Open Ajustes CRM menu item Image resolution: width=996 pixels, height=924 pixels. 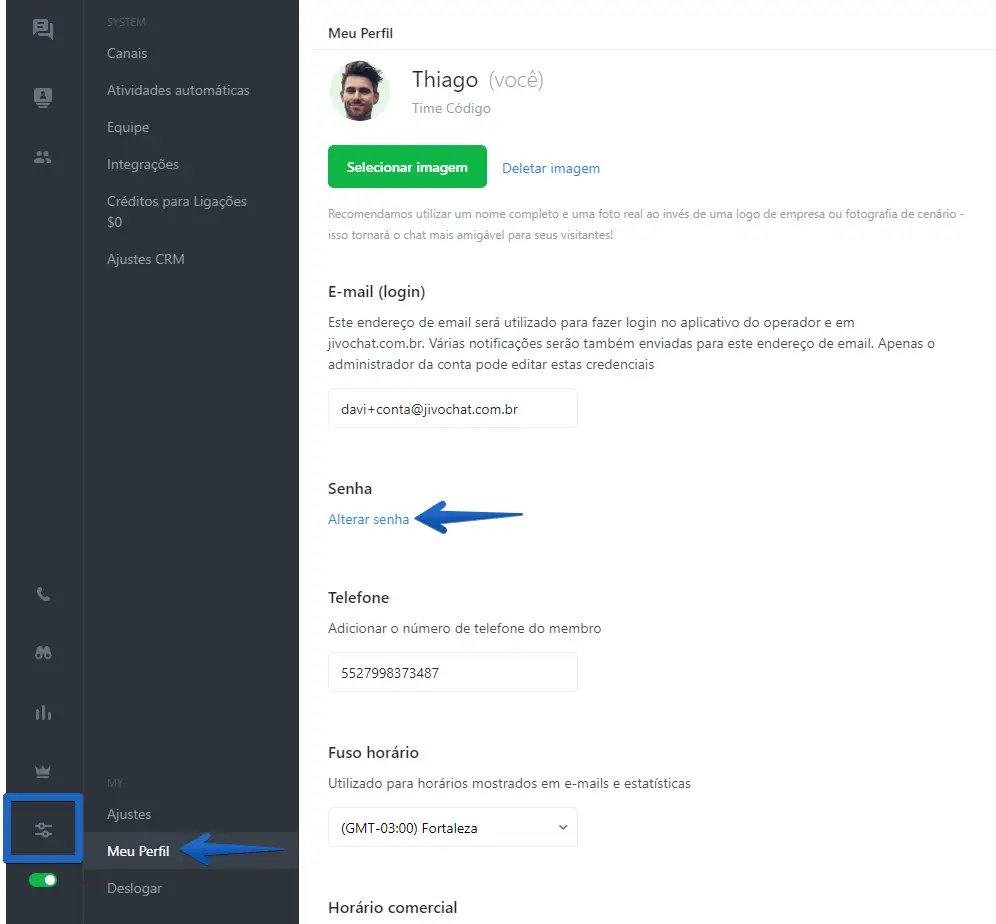click(x=146, y=259)
